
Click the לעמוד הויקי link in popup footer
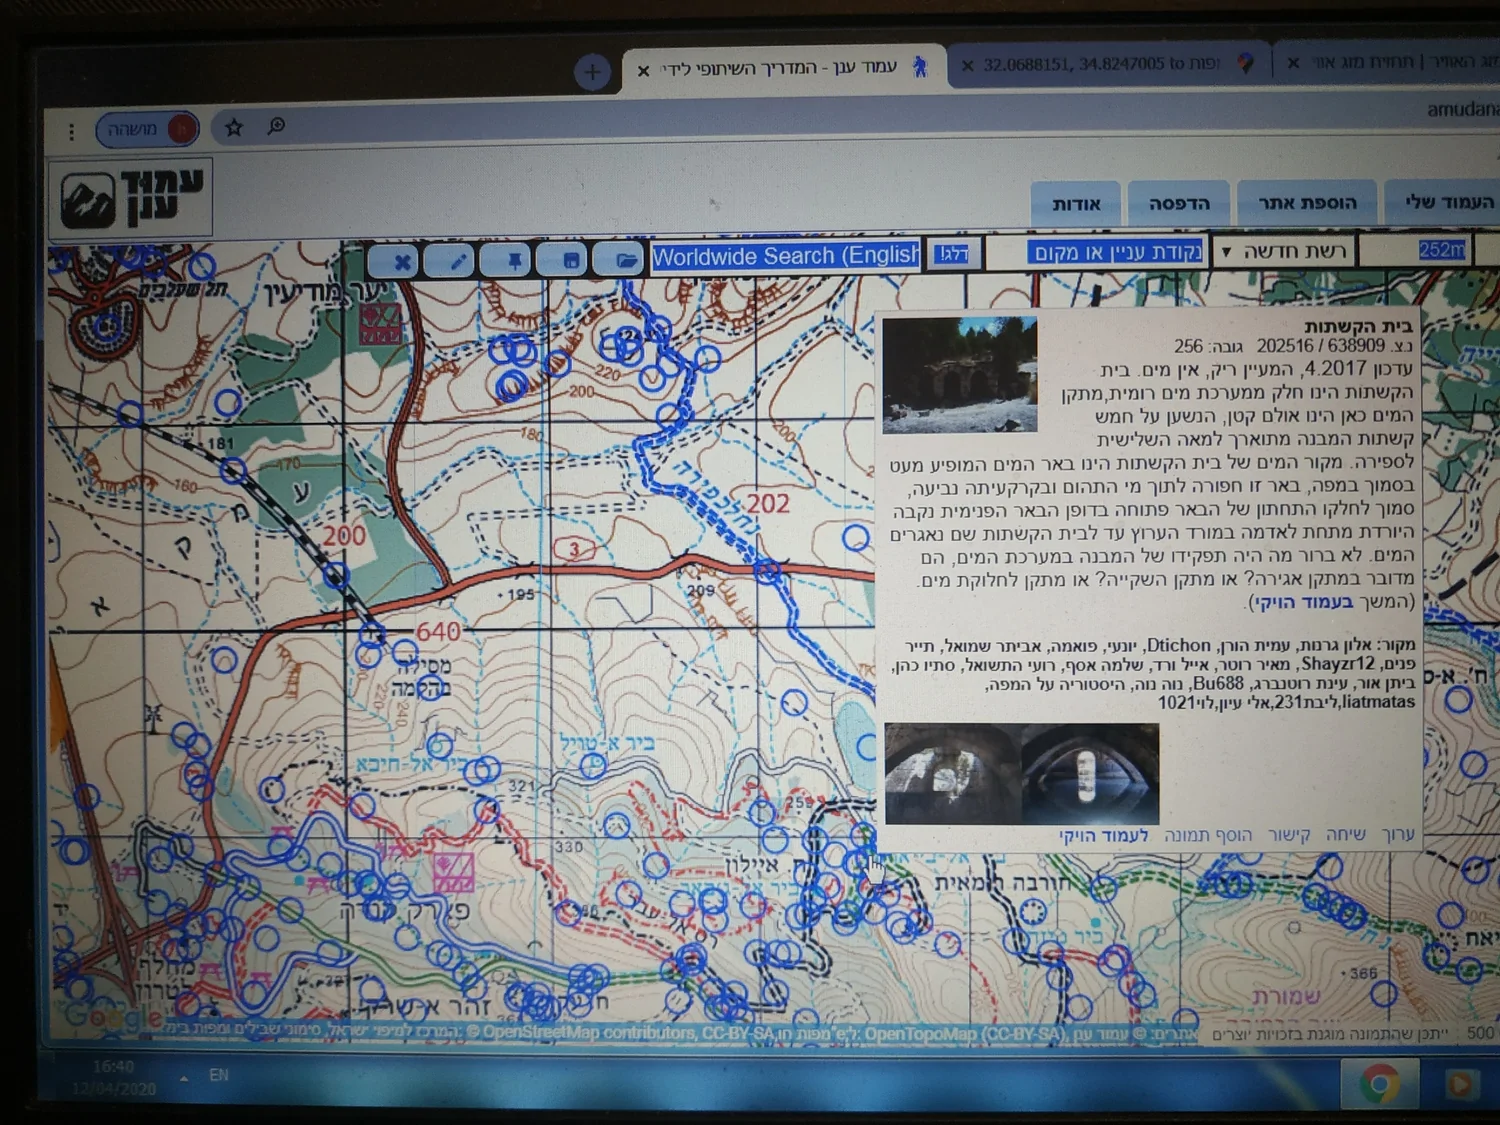click(x=1103, y=835)
